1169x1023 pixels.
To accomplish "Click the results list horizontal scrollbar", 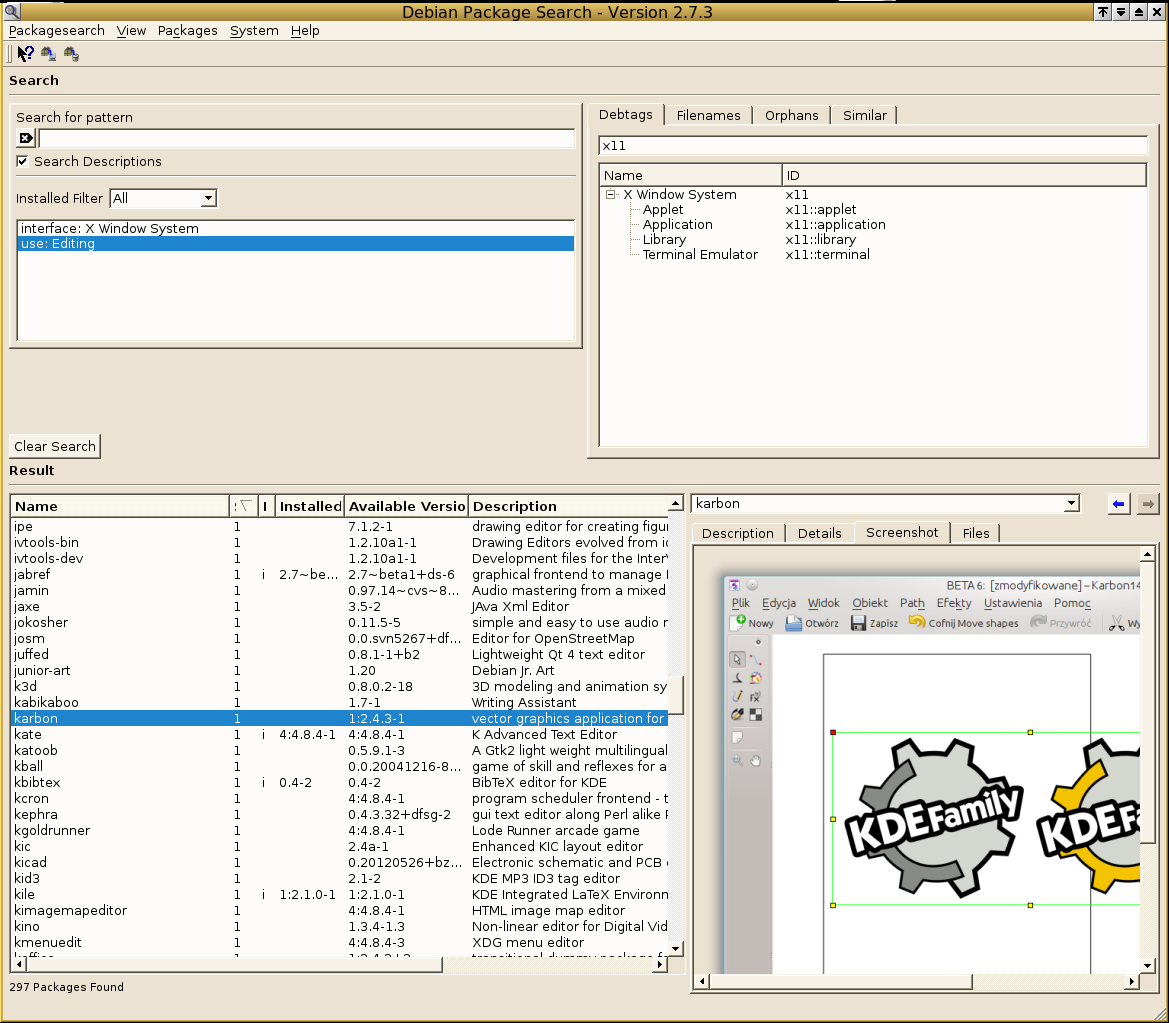I will (x=234, y=964).
